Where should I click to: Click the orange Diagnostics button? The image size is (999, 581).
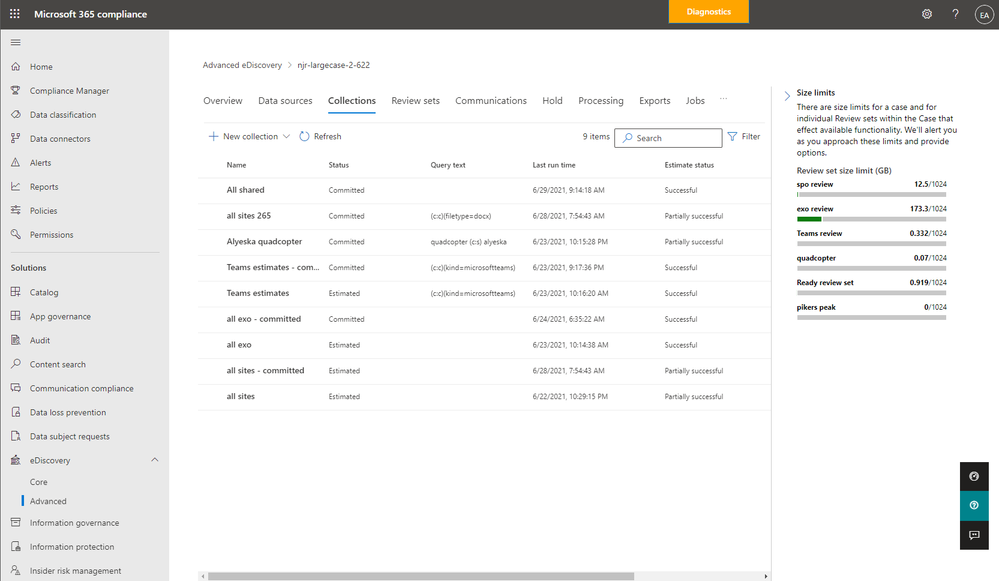(708, 11)
